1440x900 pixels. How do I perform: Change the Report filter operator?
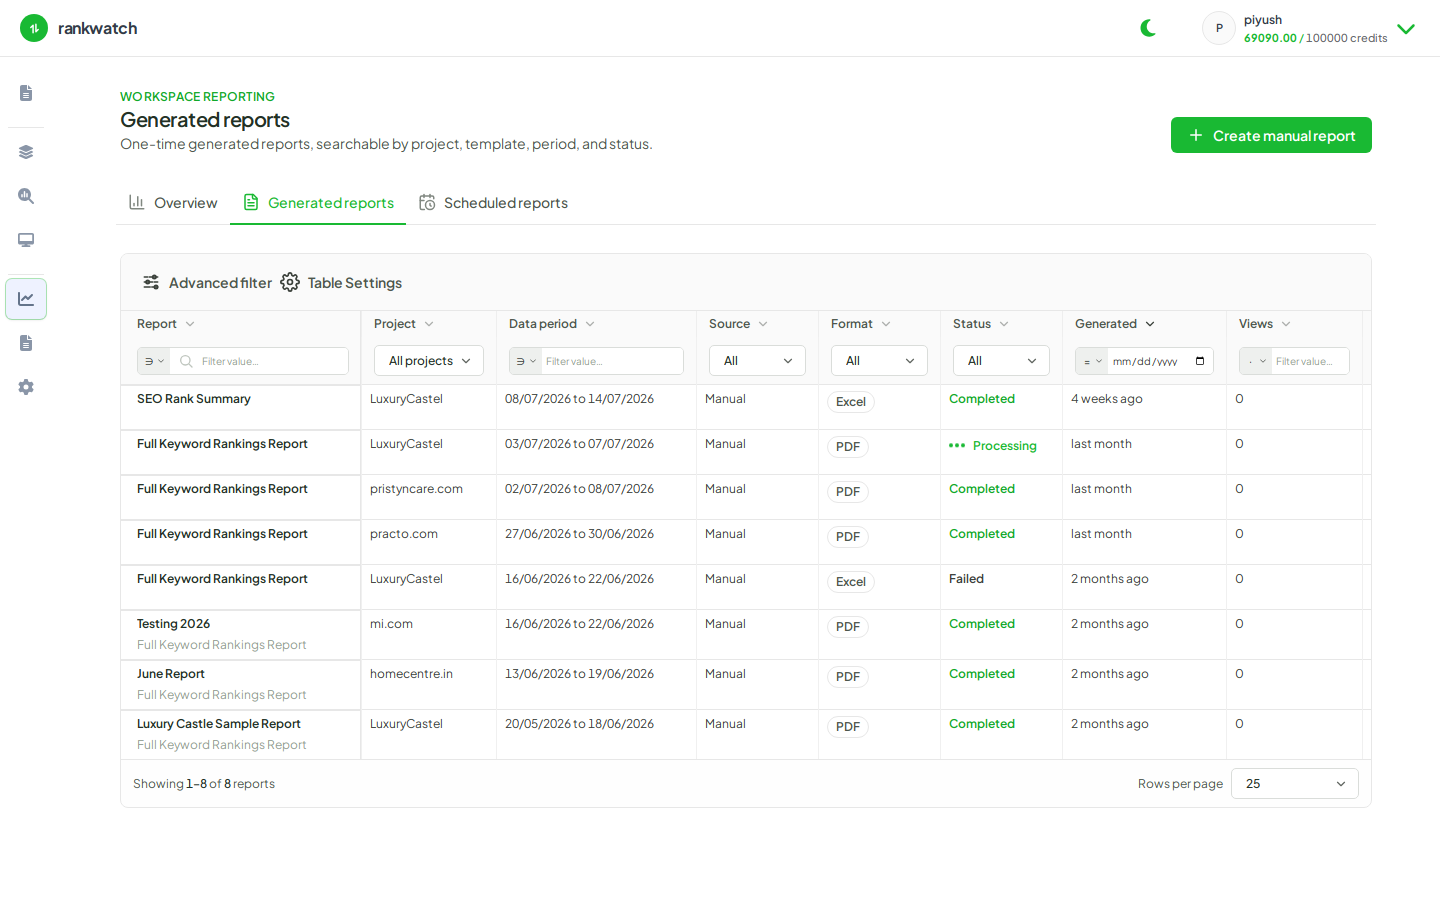pos(154,361)
